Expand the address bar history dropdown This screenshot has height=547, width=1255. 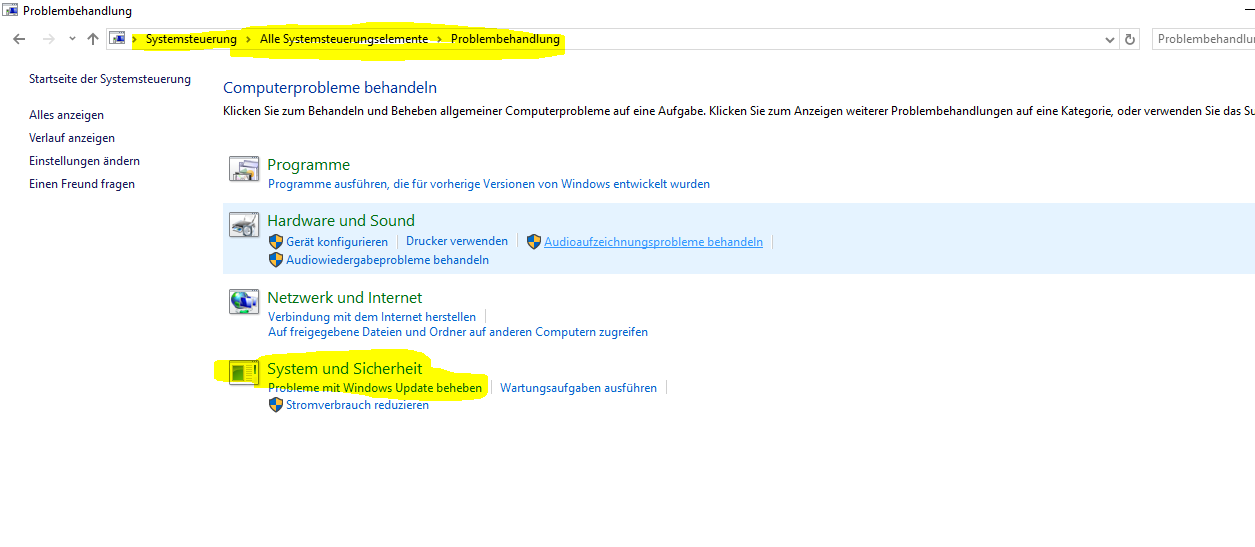point(1109,39)
